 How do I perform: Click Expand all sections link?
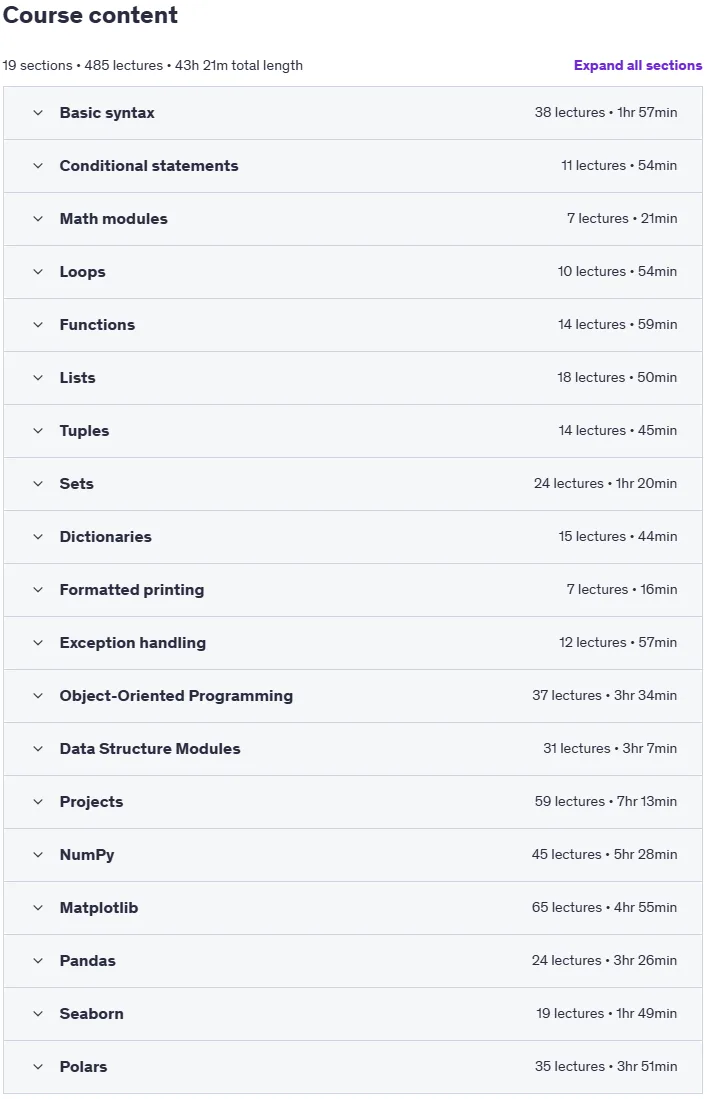638,65
